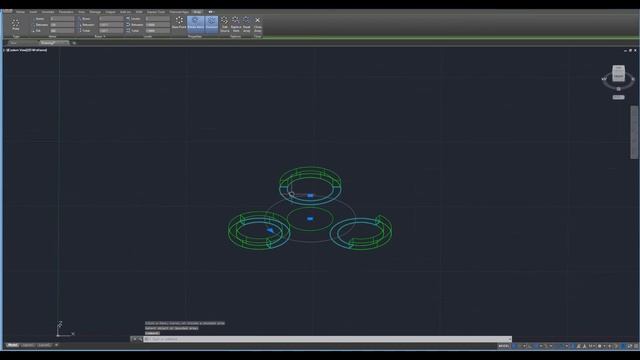Viewport: 640px width, 360px height.
Task: Click the Rows Between distance field
Action: click(111, 25)
